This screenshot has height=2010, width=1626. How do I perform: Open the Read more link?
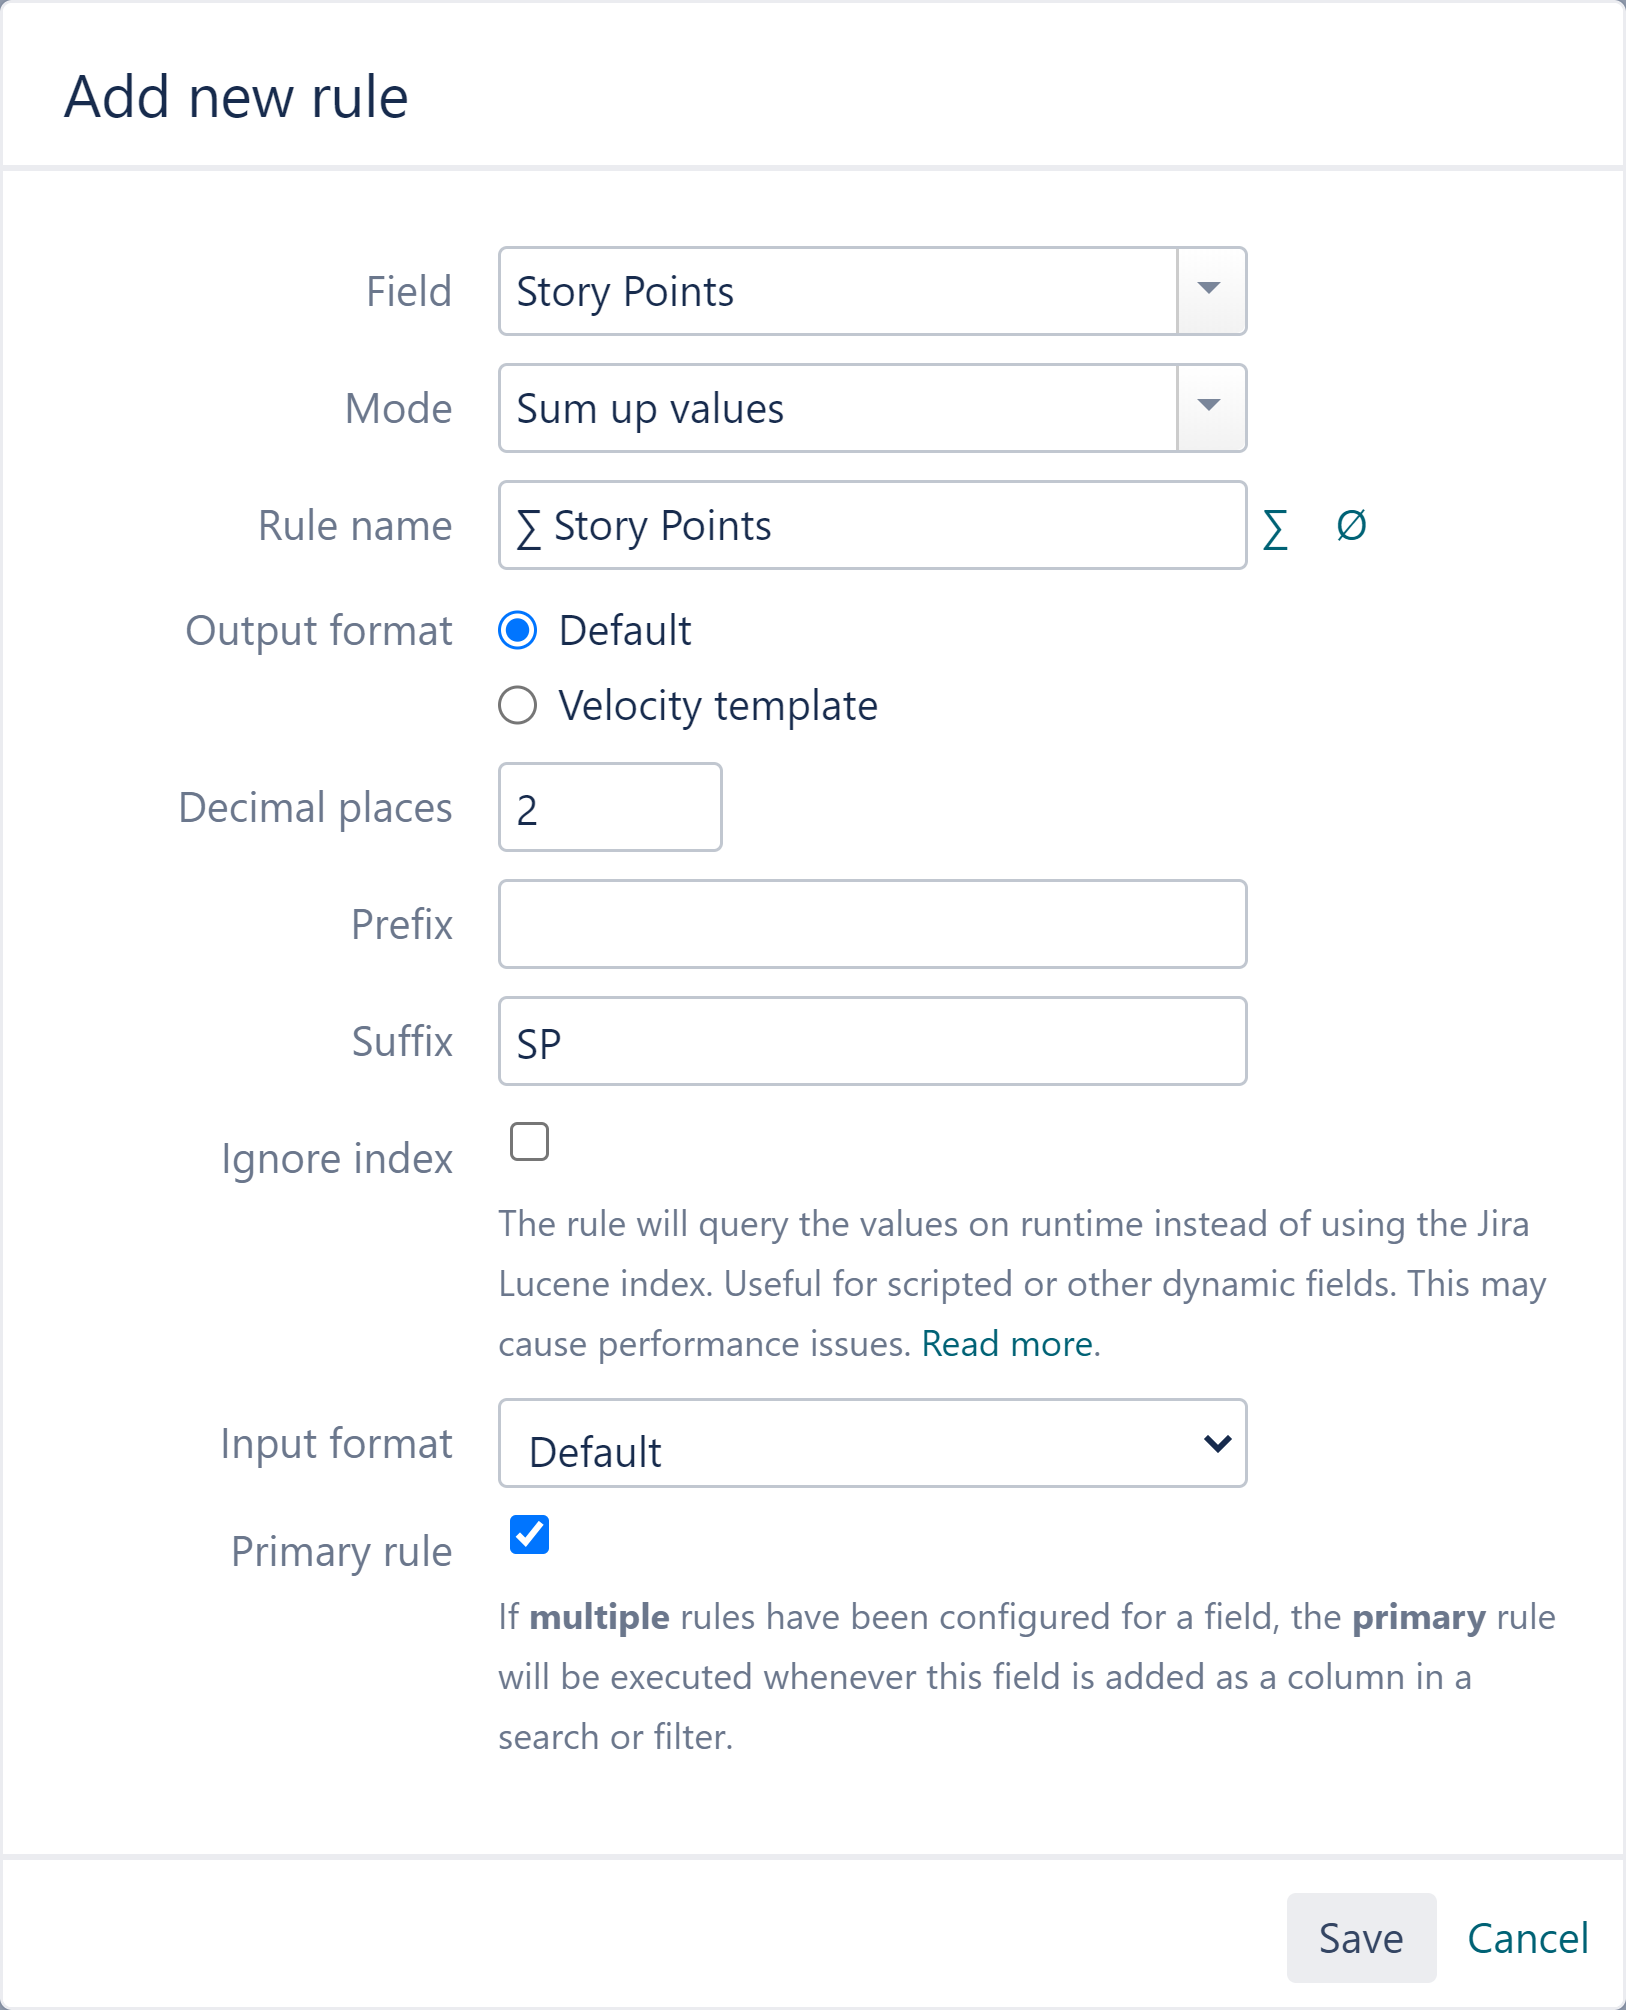pyautogui.click(x=1007, y=1344)
